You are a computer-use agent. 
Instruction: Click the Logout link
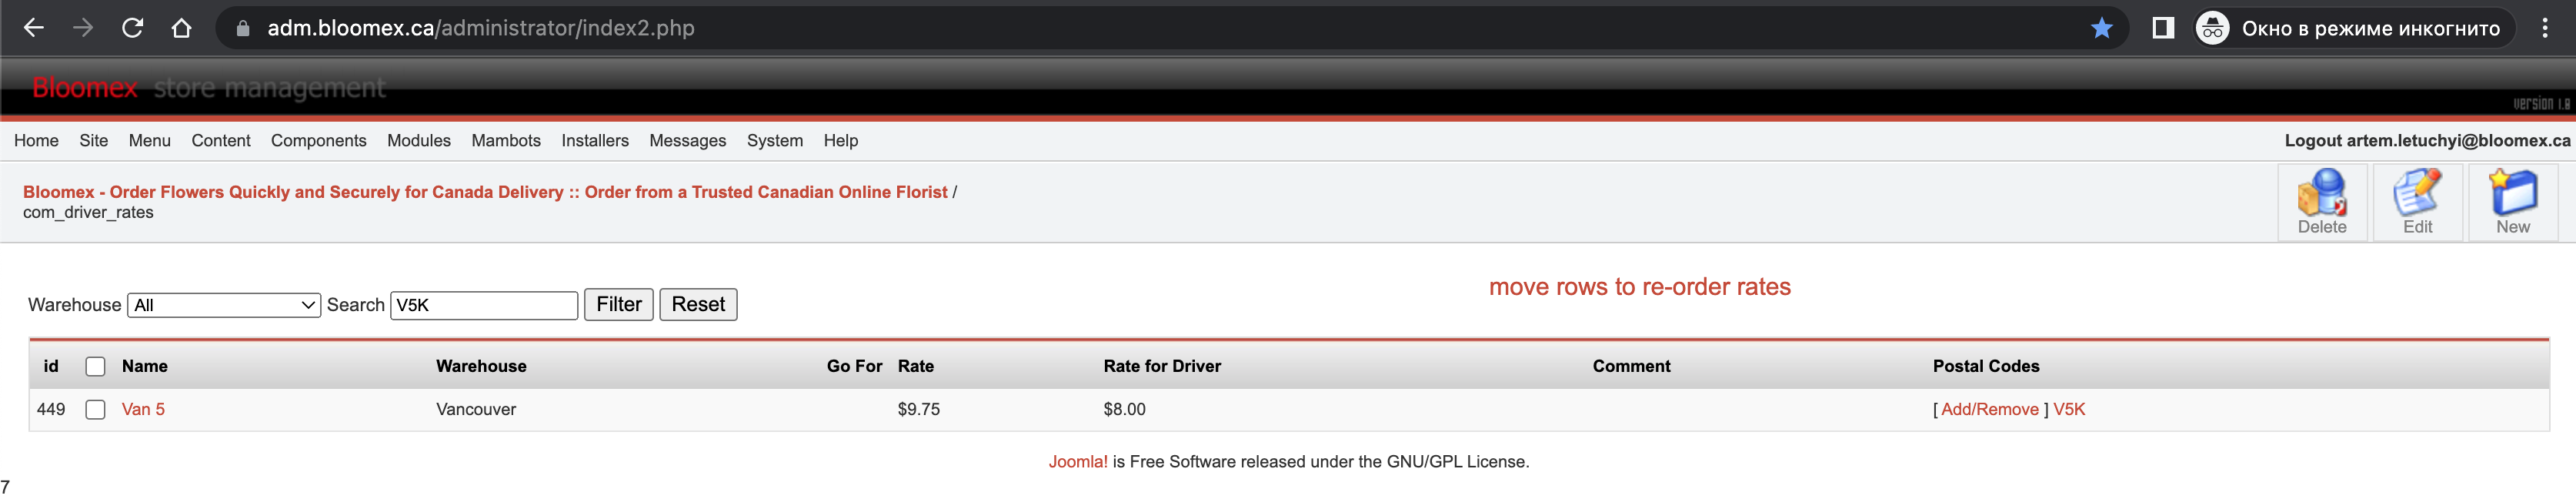(x=2427, y=141)
